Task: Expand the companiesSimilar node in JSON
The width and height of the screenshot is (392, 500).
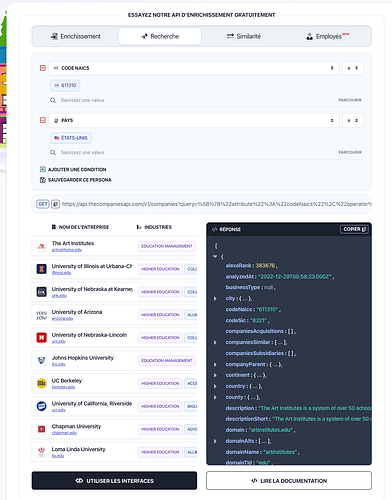Action: point(215,342)
